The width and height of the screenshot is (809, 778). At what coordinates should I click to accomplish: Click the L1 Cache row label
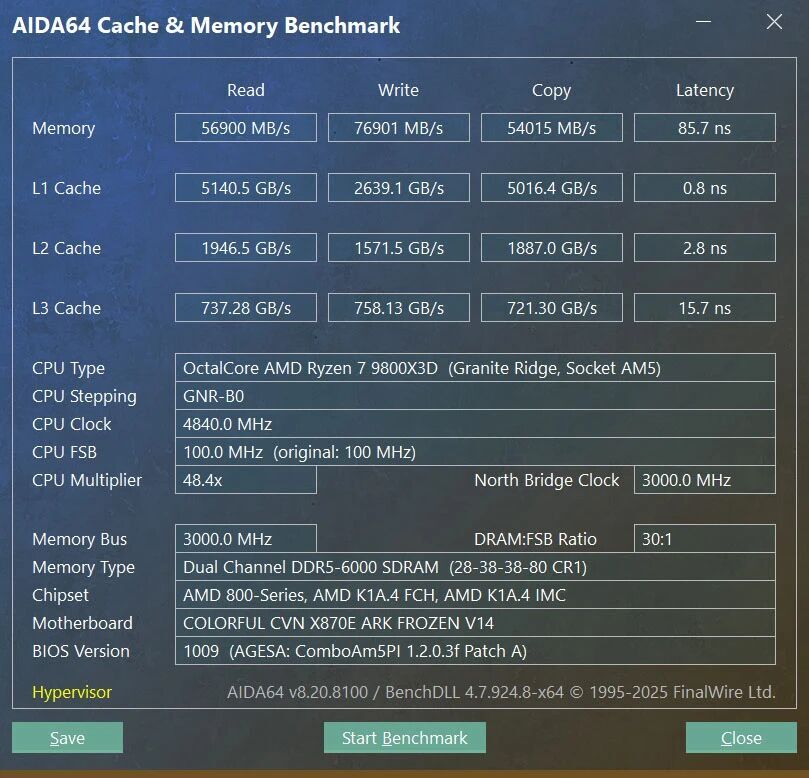pos(67,188)
